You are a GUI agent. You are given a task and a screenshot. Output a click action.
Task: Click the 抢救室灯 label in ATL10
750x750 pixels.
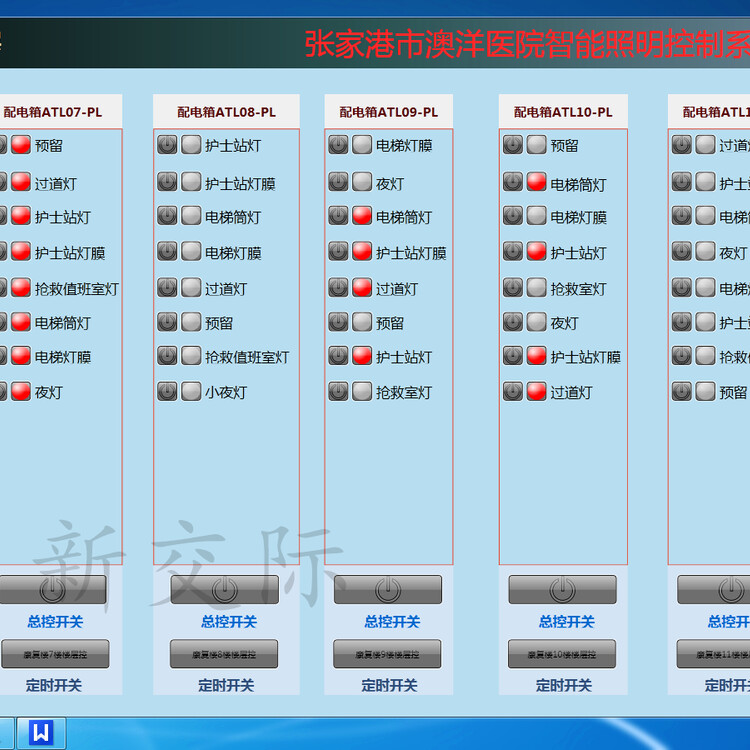(579, 289)
